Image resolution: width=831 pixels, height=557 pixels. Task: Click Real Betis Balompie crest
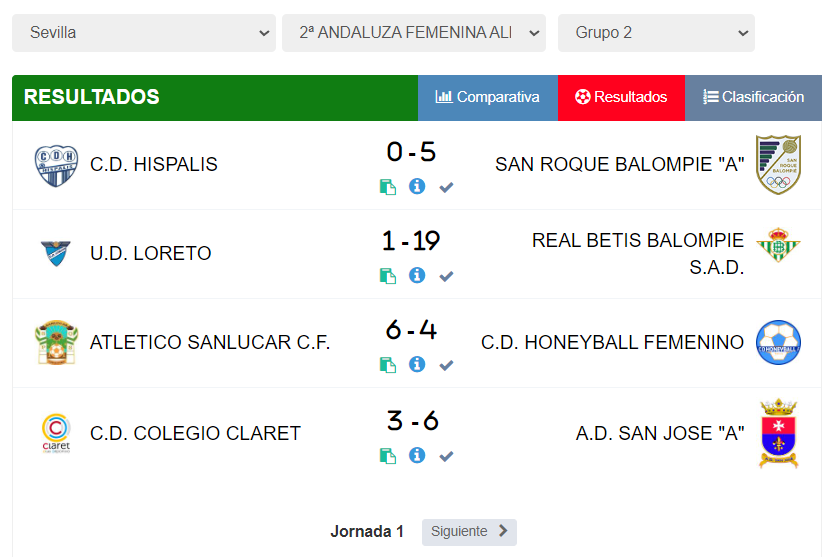point(778,245)
